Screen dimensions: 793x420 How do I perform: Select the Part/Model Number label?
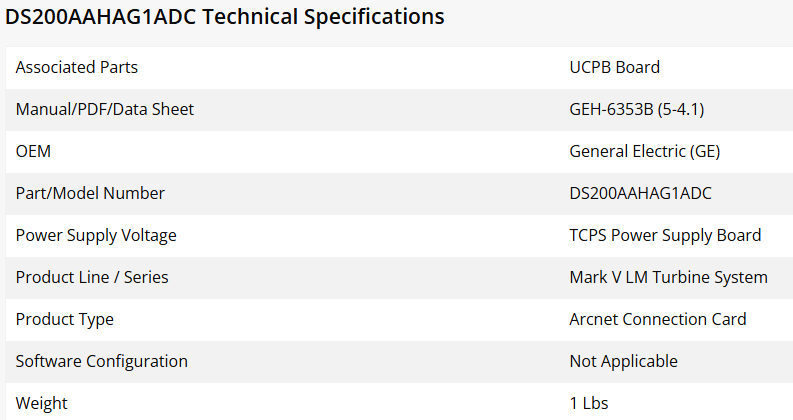pos(90,193)
